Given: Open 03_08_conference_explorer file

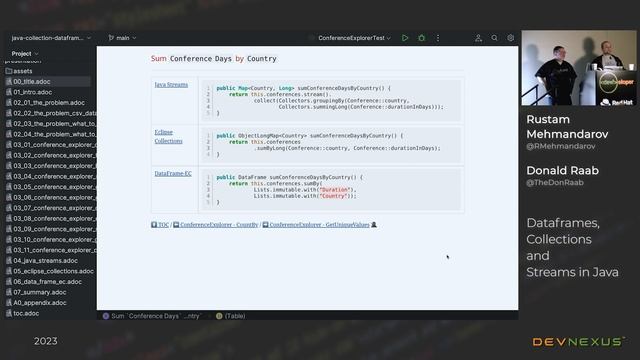Looking at the screenshot, I should (51, 219).
